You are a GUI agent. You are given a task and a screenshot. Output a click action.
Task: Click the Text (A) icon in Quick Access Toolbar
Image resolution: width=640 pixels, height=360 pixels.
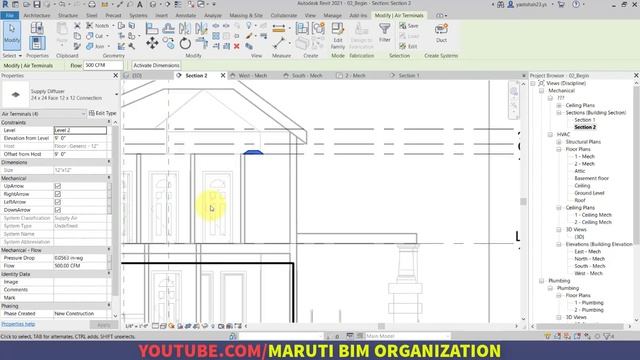140,4
